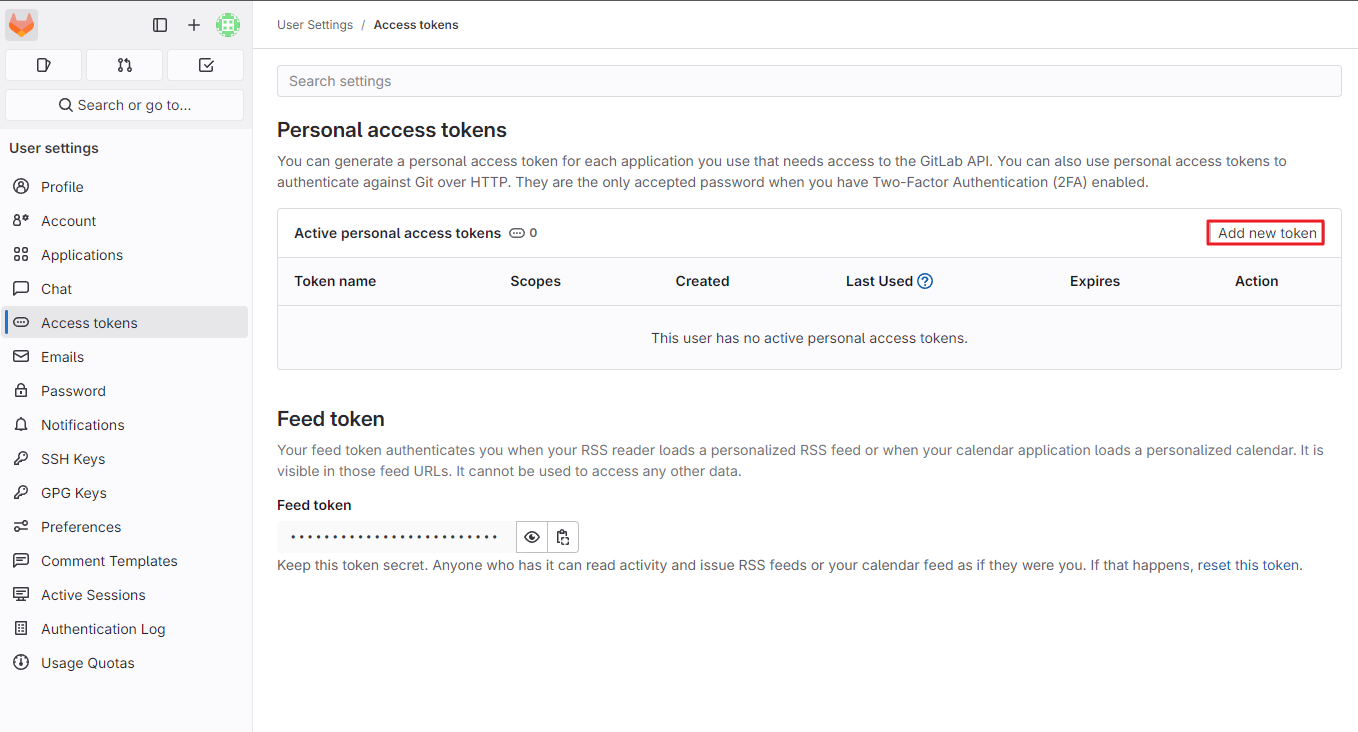Click the Preferences sliders icon
The image size is (1358, 732).
coord(21,527)
